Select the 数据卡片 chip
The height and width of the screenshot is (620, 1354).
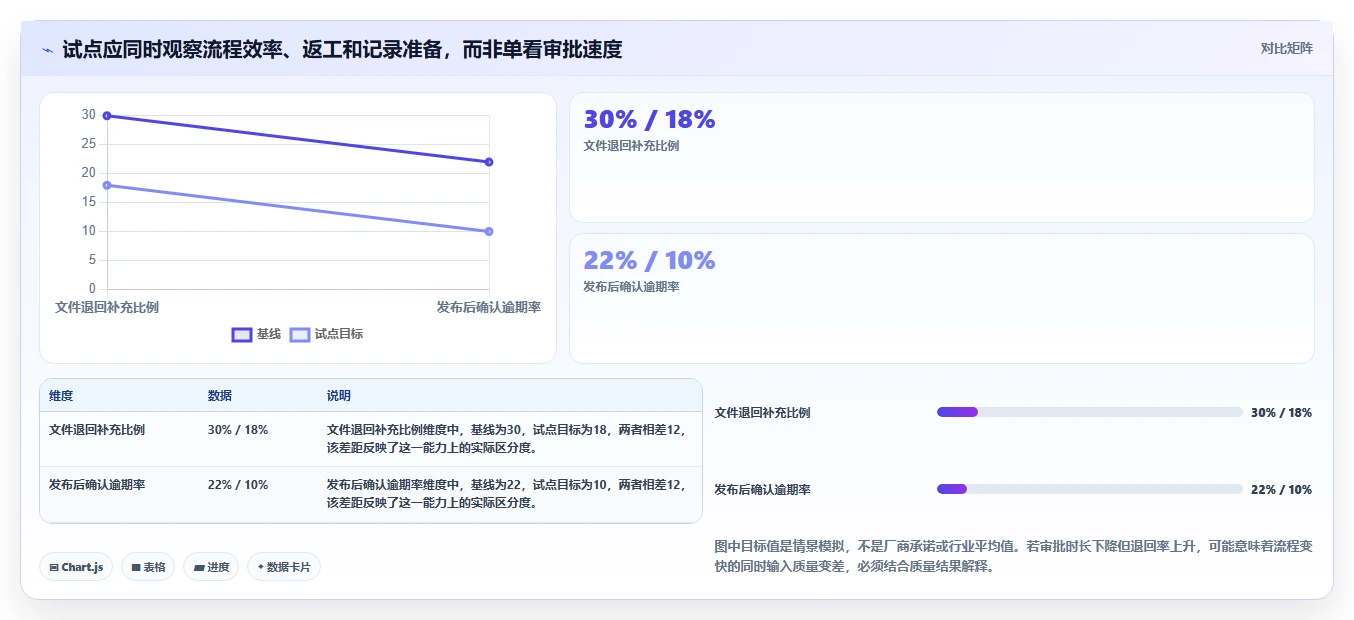click(284, 567)
